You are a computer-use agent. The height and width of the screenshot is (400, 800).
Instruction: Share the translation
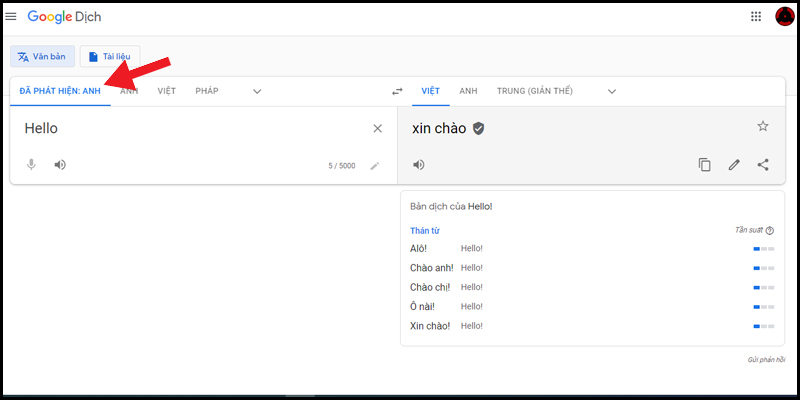click(763, 165)
